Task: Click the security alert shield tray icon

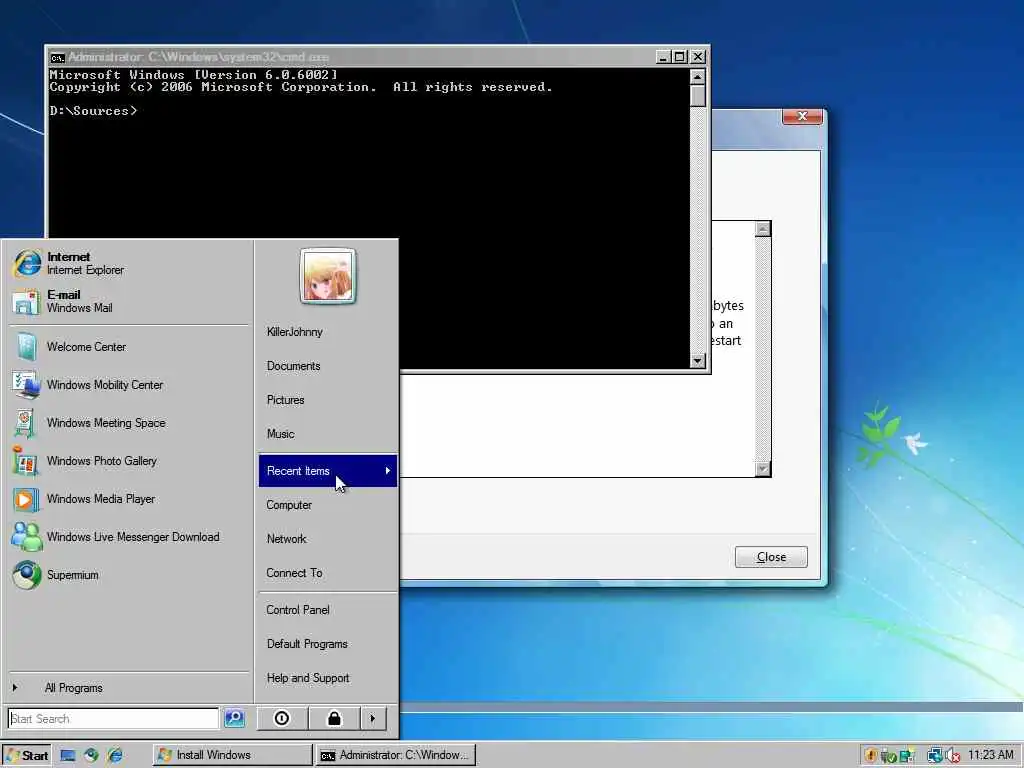Action: click(x=871, y=756)
